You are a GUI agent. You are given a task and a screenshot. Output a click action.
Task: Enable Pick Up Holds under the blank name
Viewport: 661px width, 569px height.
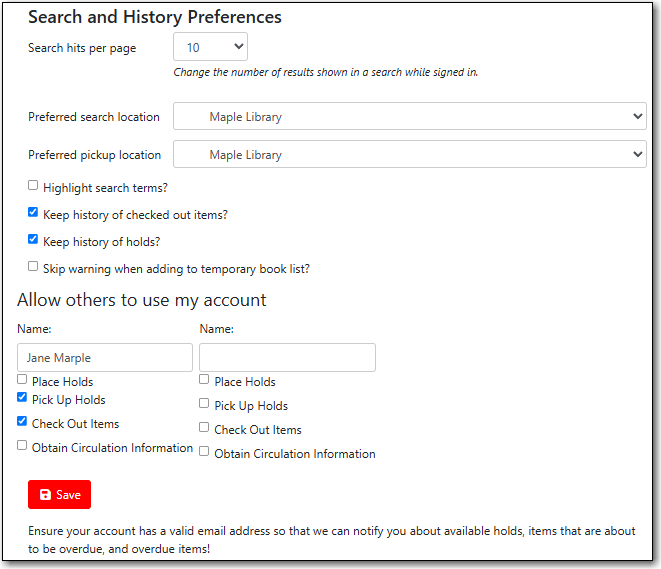204,404
